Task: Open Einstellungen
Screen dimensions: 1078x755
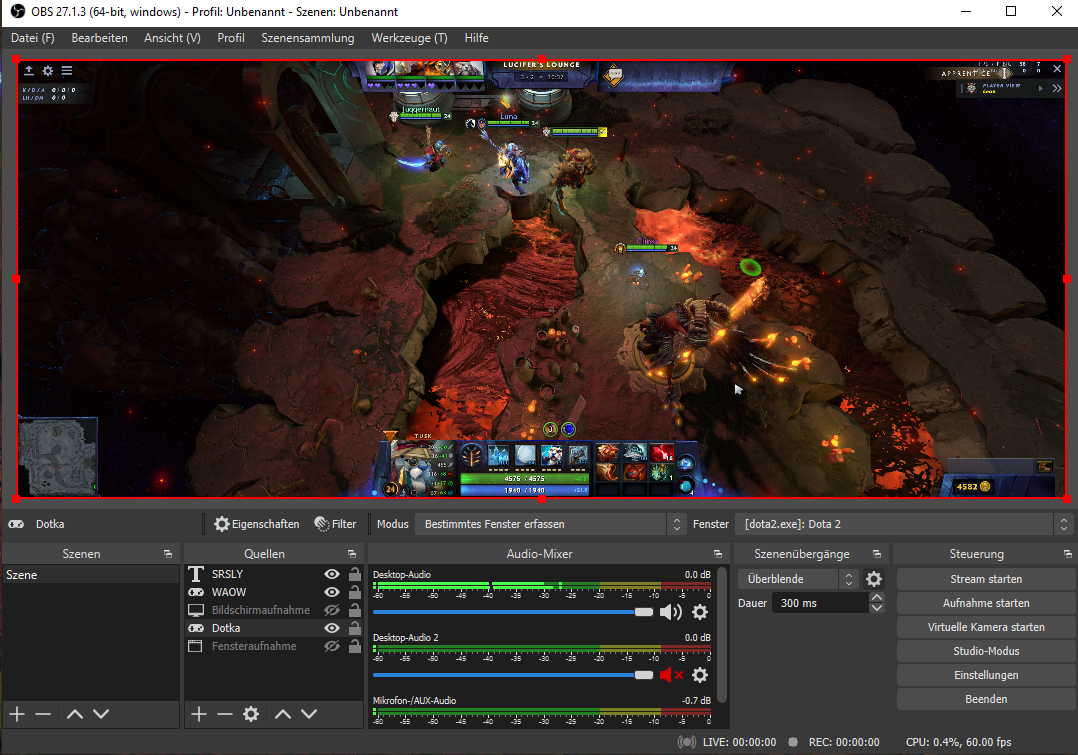Action: point(986,675)
